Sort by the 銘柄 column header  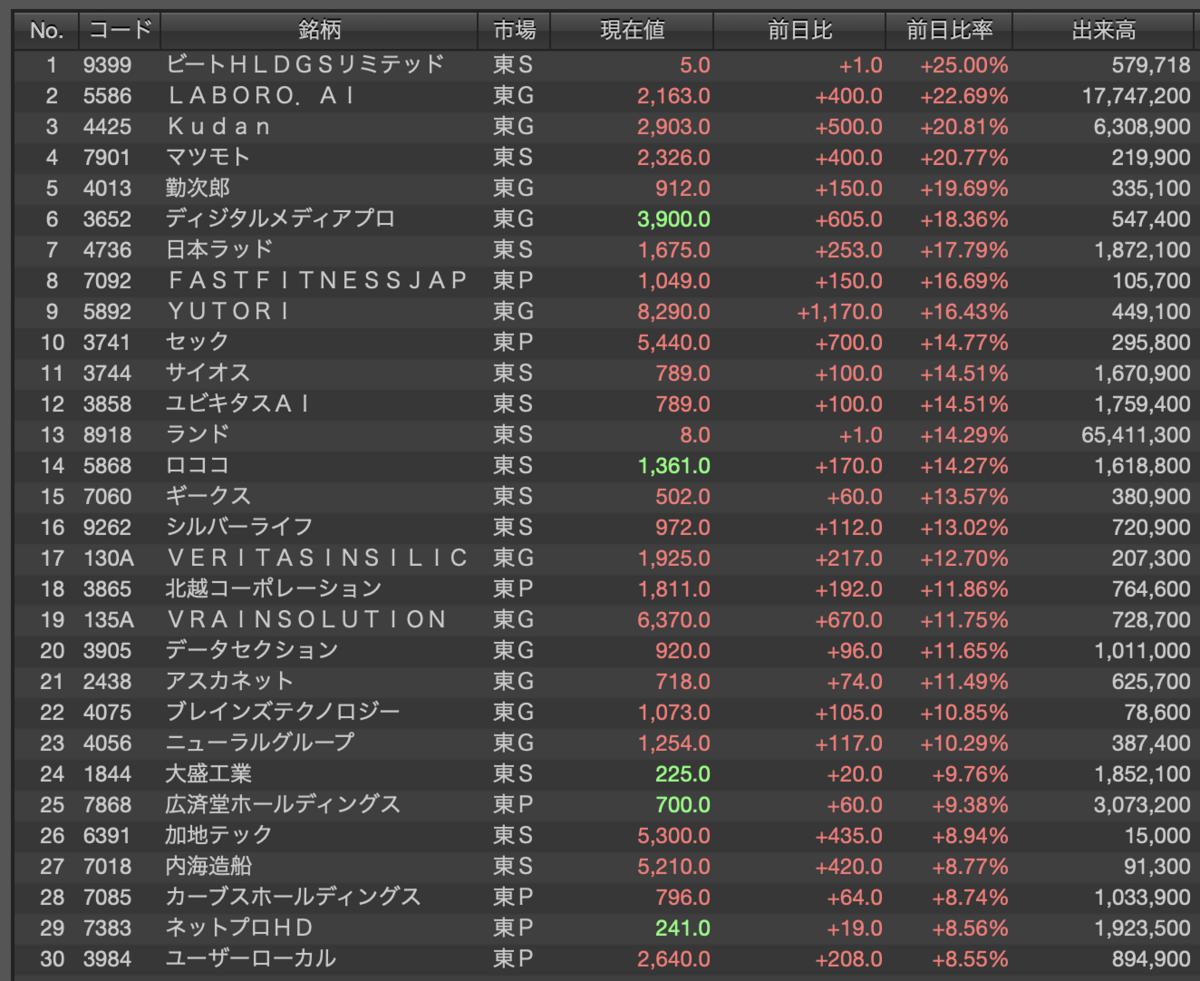click(x=319, y=31)
